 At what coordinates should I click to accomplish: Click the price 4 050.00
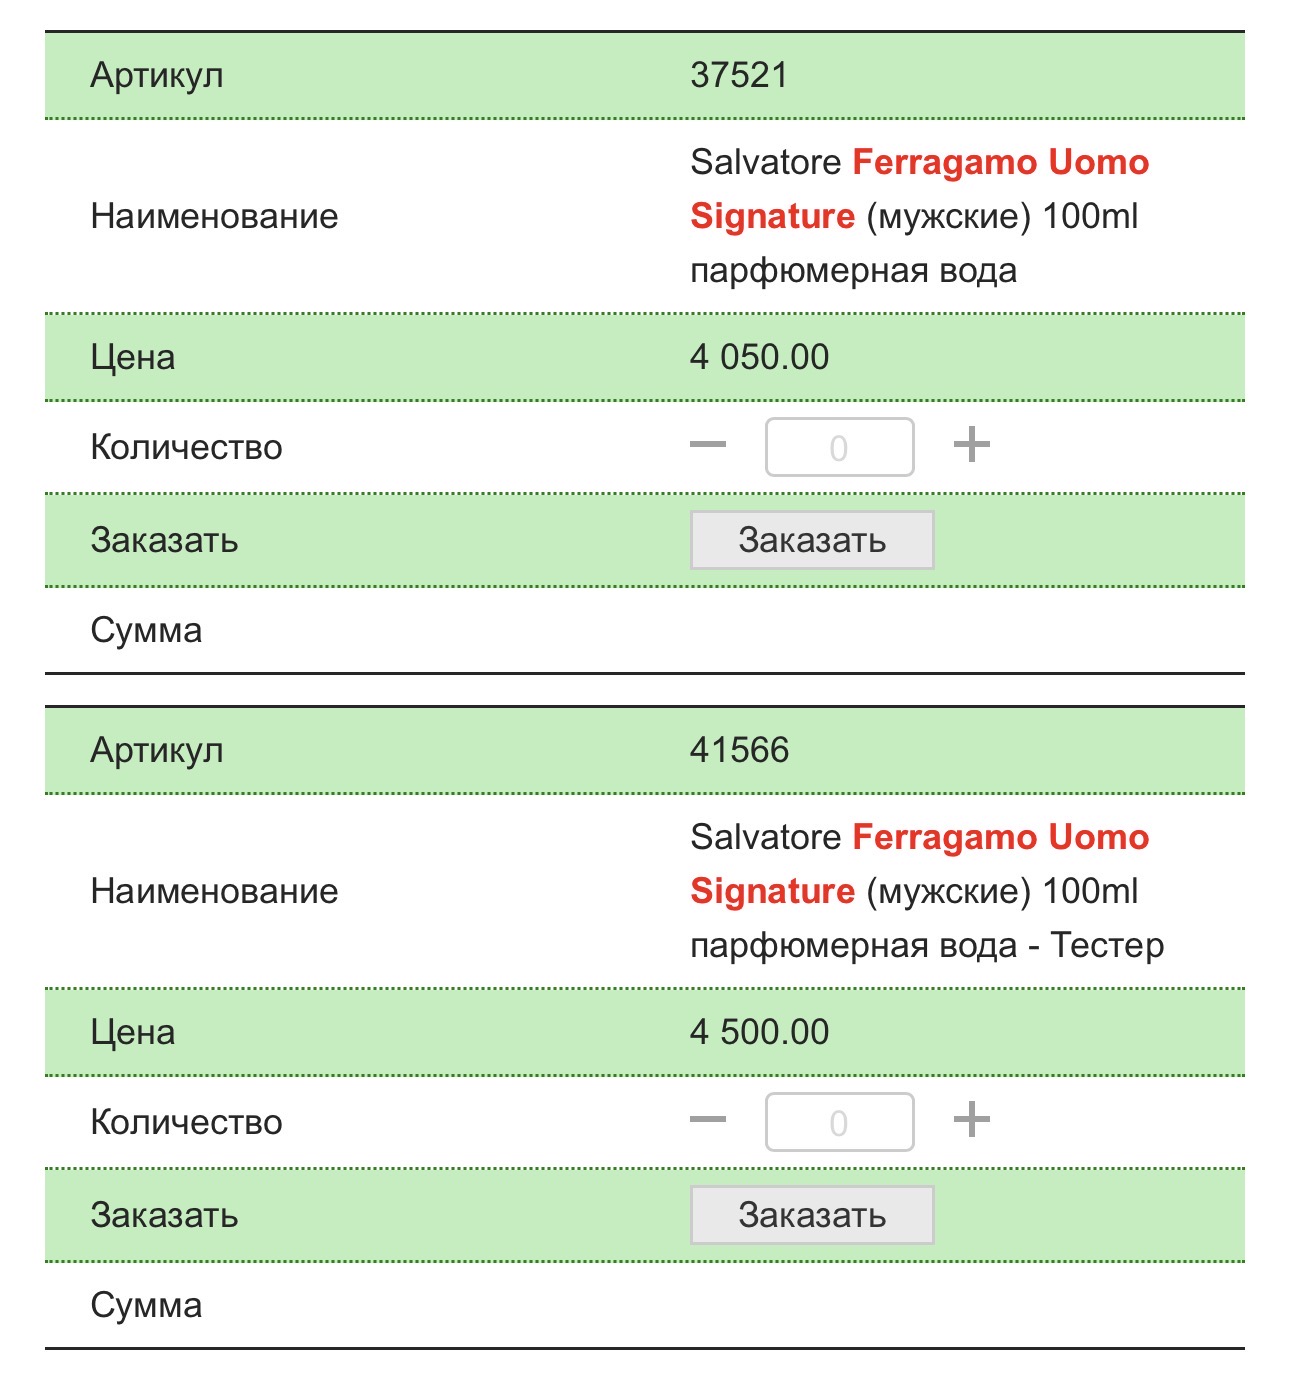coord(759,357)
